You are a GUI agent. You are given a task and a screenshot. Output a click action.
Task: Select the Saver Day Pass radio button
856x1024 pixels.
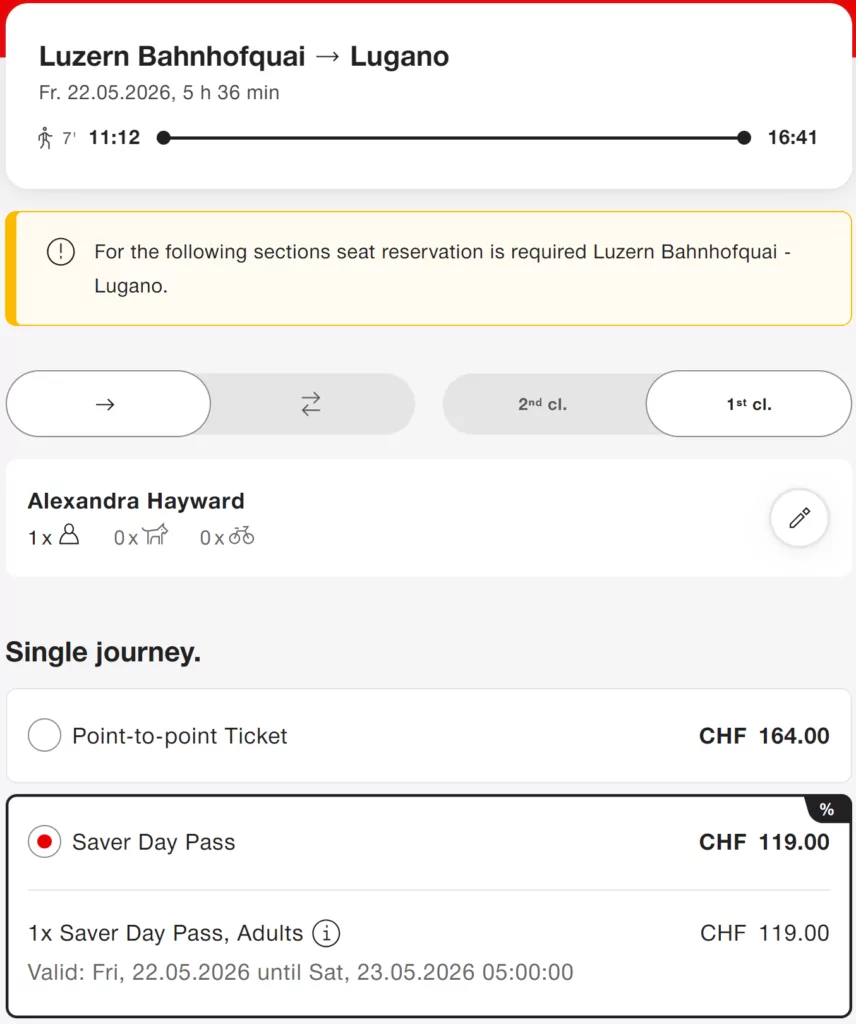[44, 842]
